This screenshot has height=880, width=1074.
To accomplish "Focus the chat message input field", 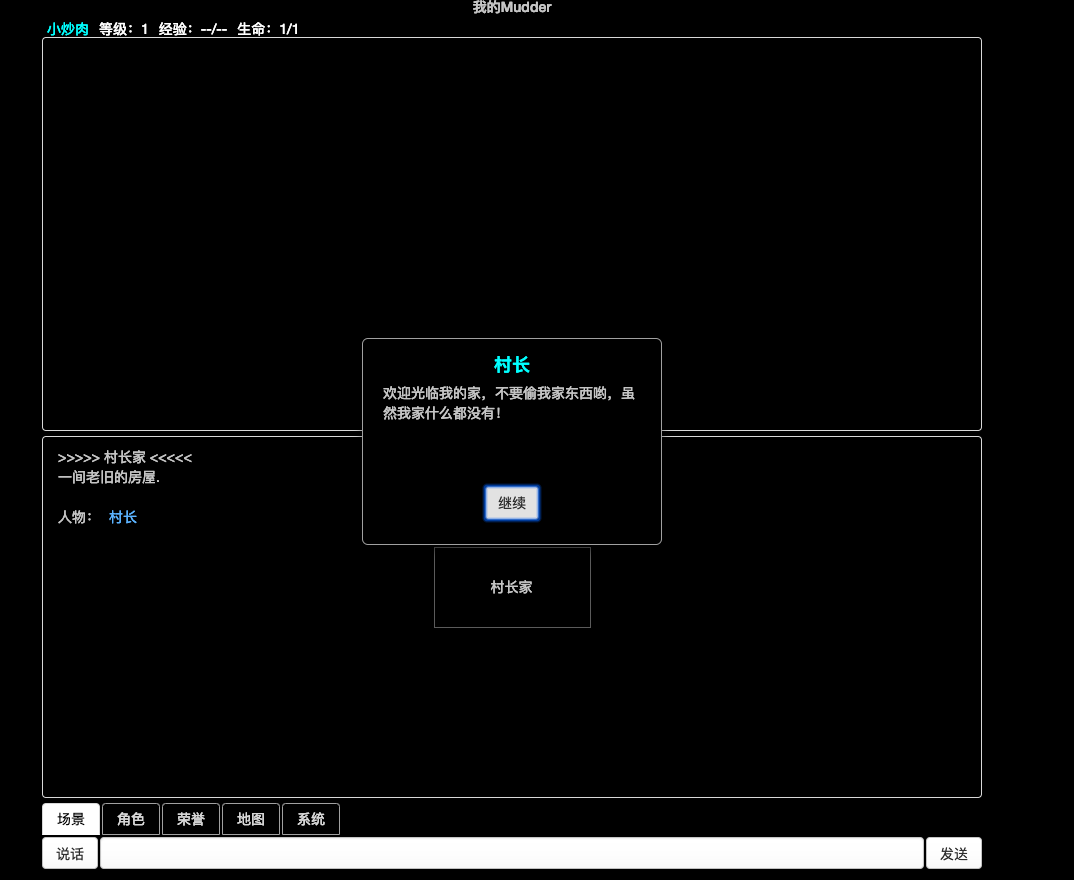I will [512, 853].
